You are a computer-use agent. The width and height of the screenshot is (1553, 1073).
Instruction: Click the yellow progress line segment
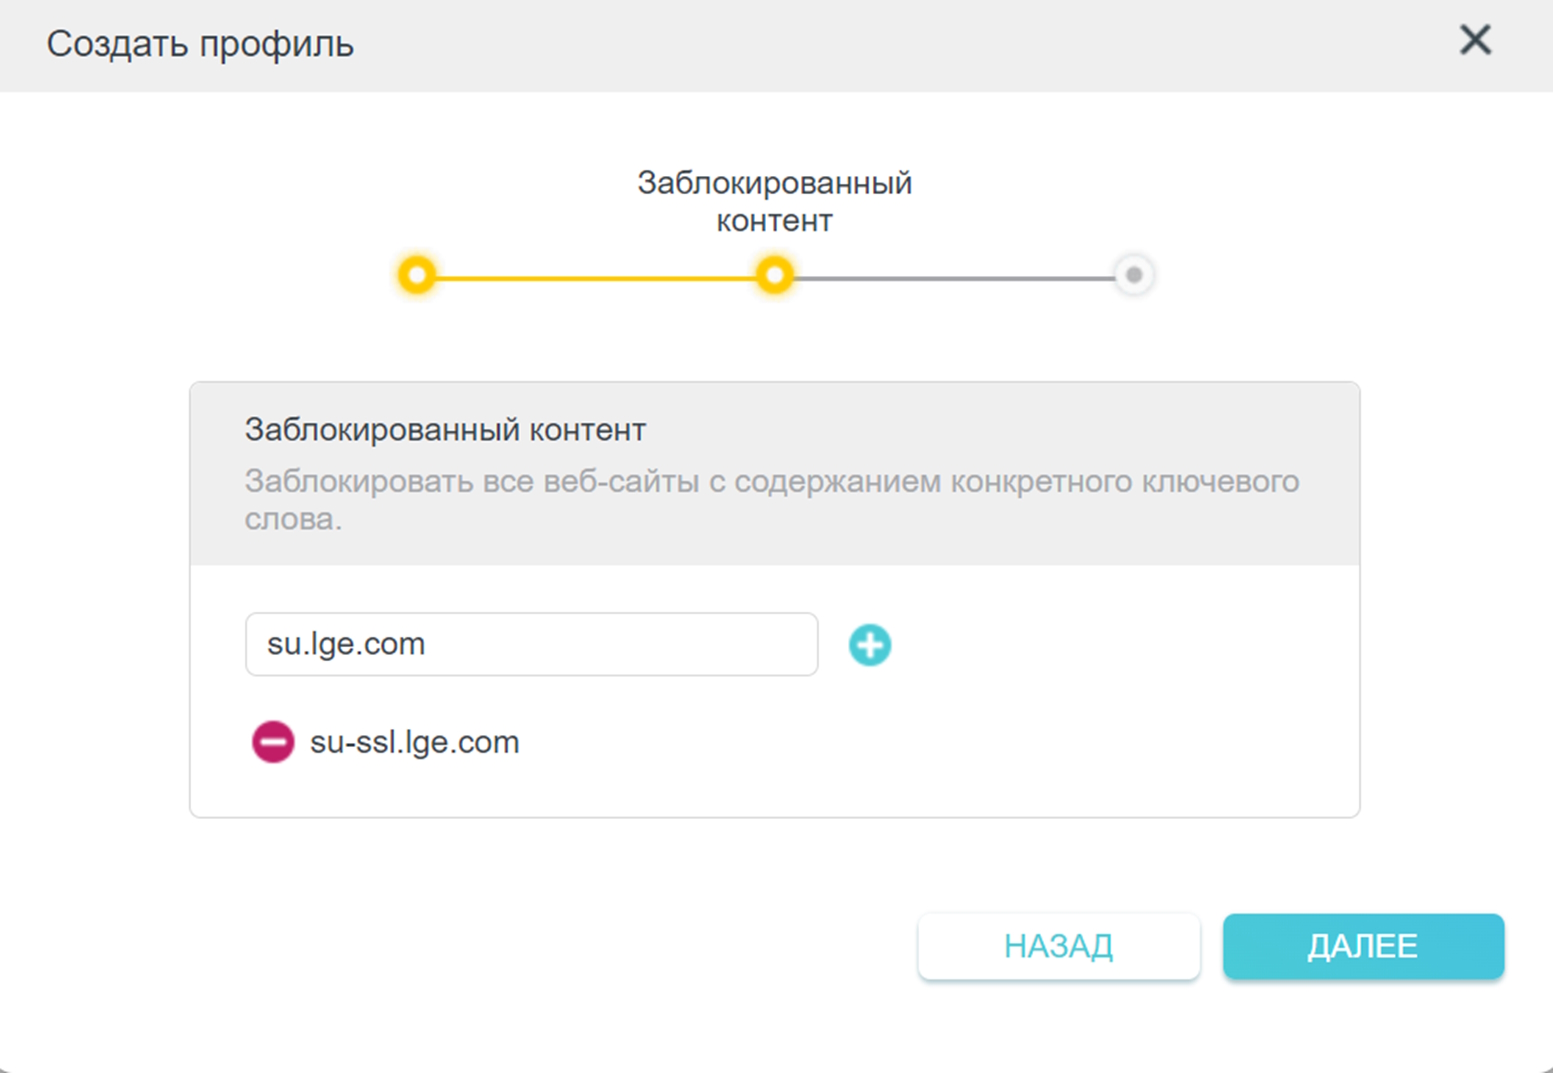596,277
